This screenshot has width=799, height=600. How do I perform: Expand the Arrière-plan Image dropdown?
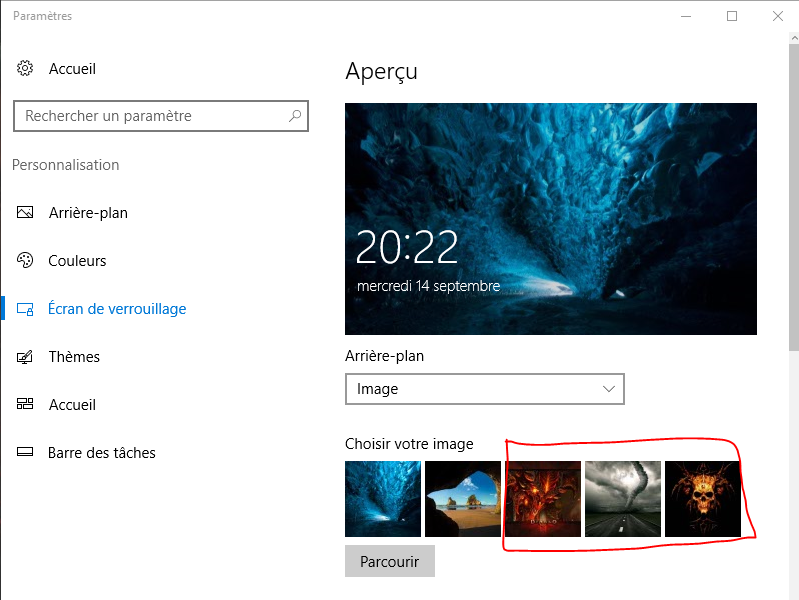point(485,389)
